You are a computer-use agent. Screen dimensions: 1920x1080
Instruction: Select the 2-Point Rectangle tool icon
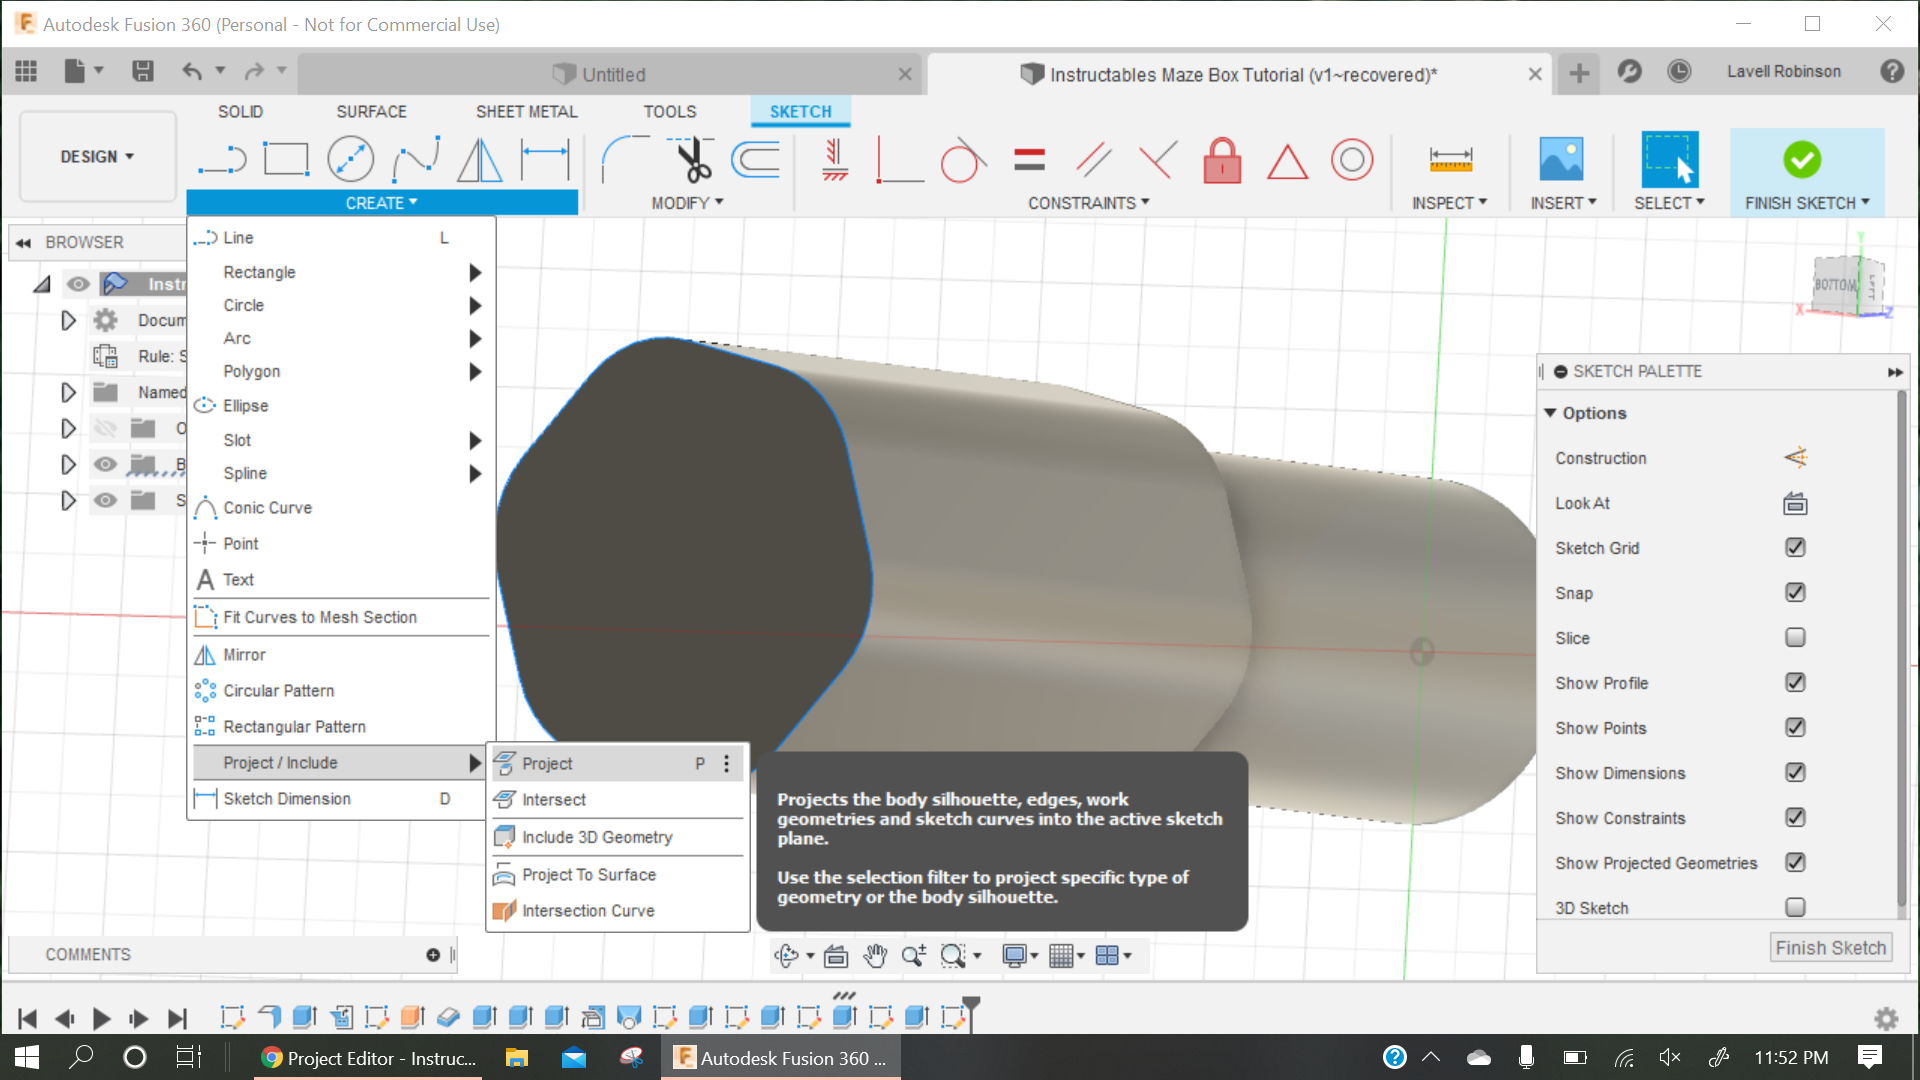tap(286, 160)
